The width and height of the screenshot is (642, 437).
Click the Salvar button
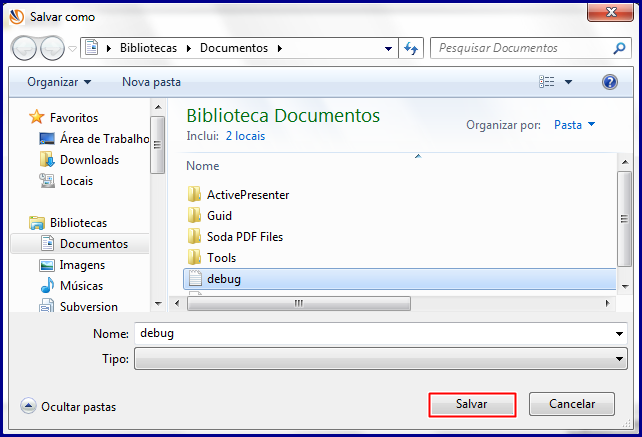(472, 405)
